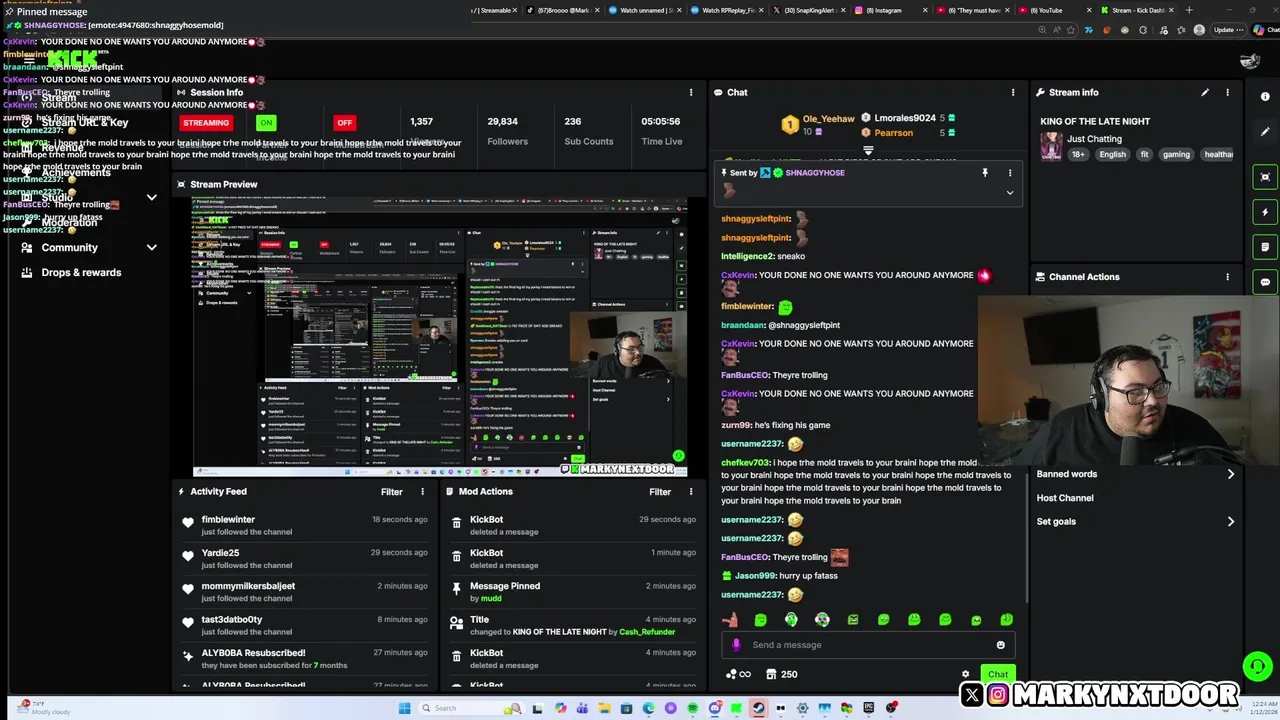
Task: Click the Just Chatting category thumbnail
Action: click(x=1051, y=146)
